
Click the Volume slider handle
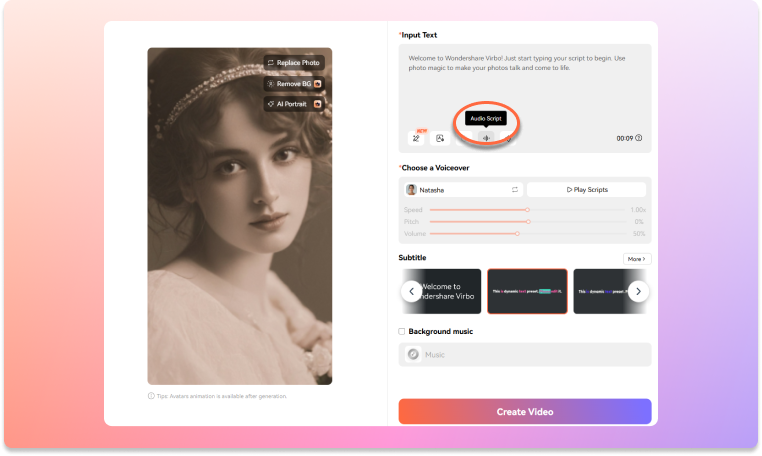518,234
